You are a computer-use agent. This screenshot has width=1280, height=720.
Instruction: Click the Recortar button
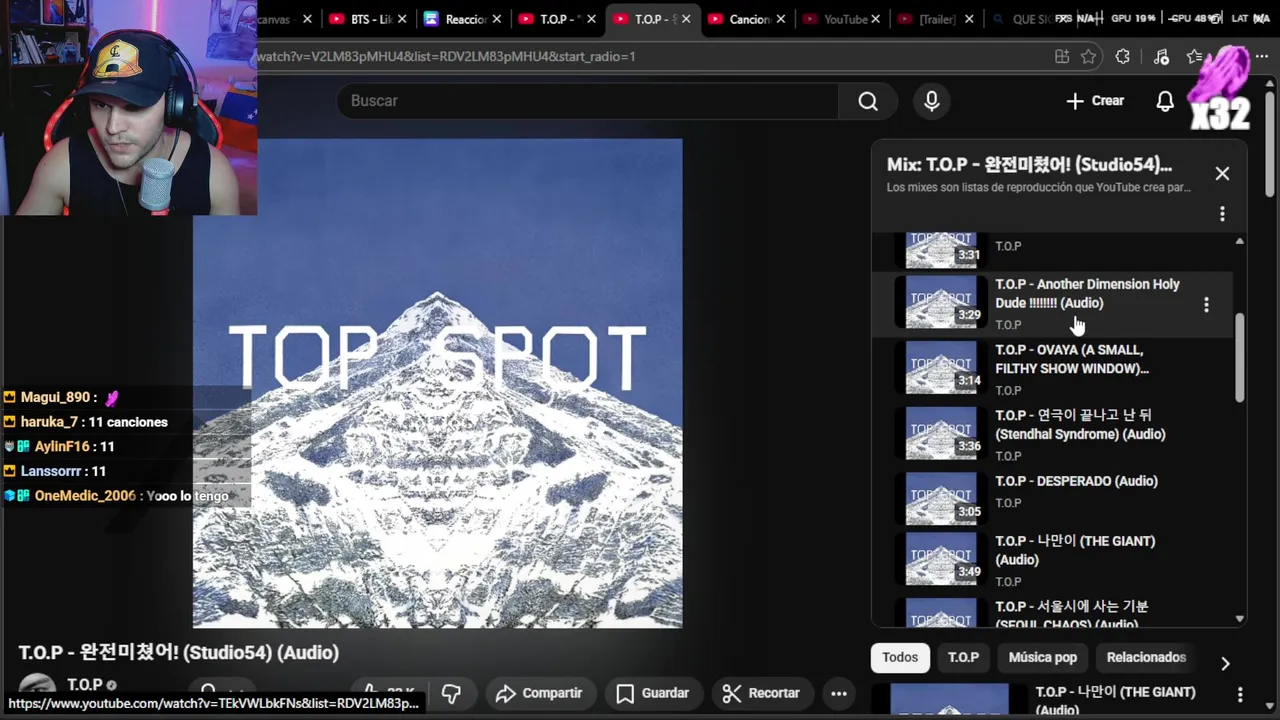(762, 693)
